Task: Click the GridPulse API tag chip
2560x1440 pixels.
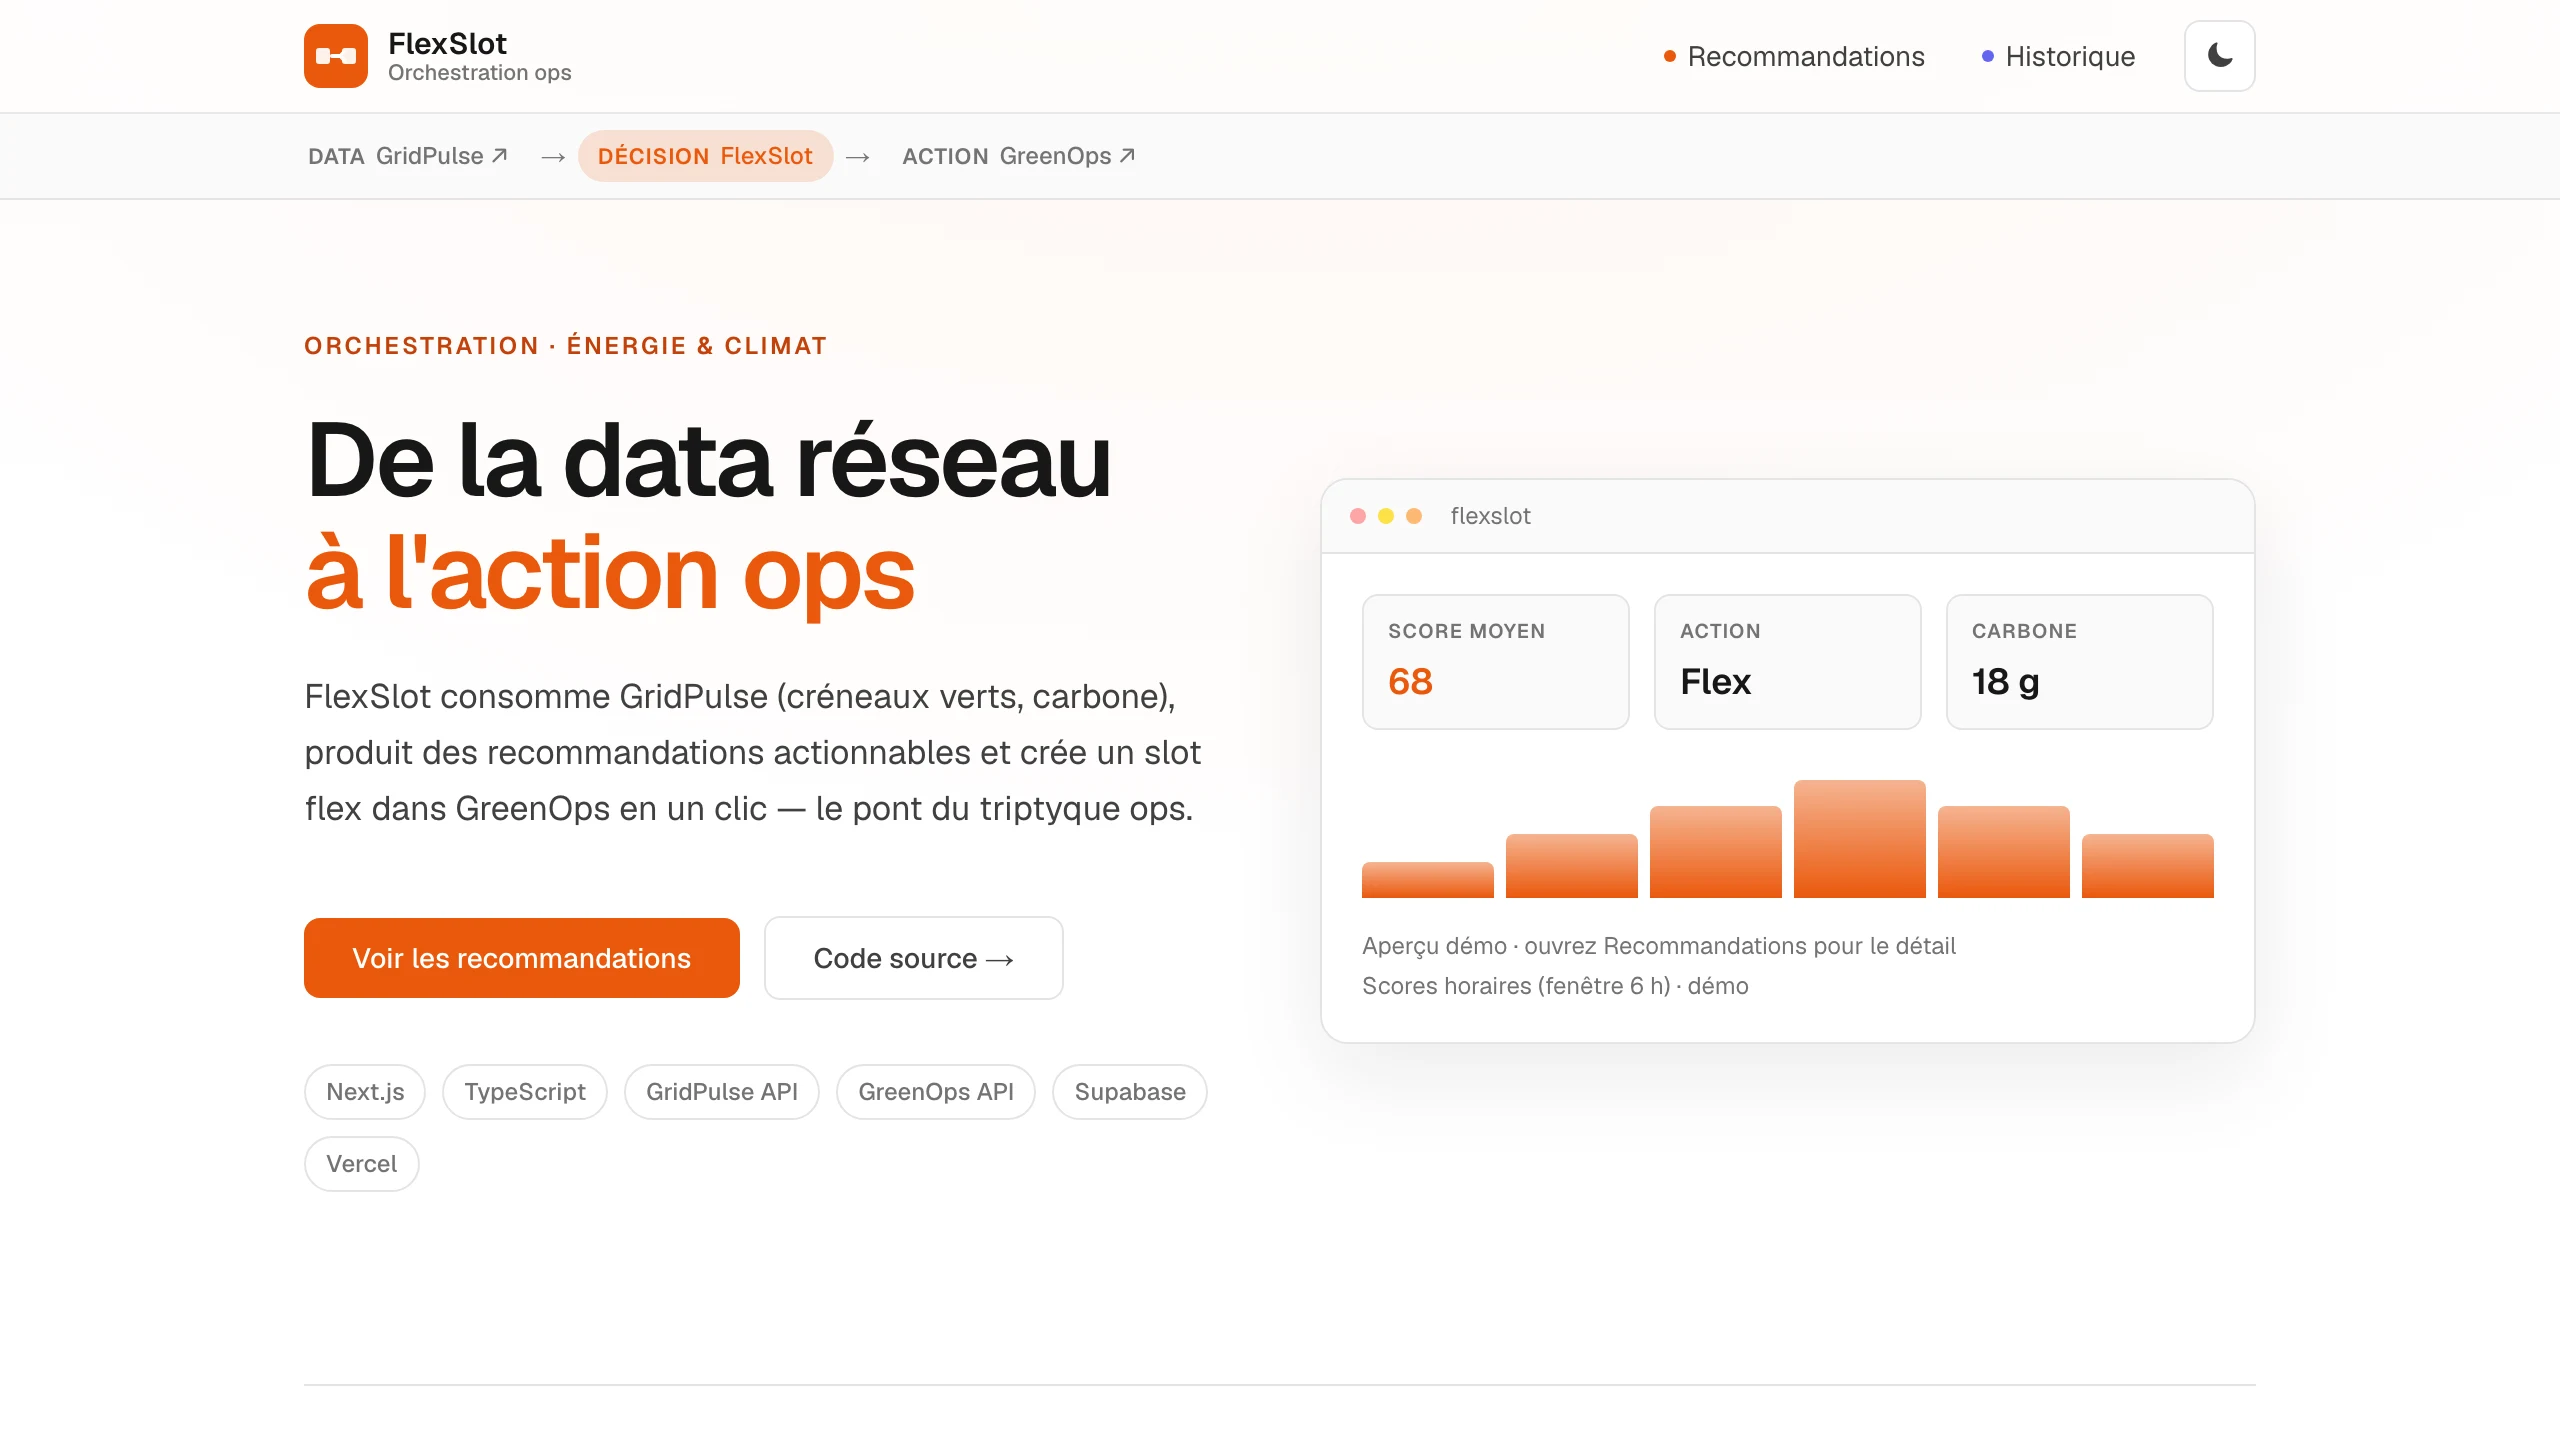Action: tap(722, 1092)
